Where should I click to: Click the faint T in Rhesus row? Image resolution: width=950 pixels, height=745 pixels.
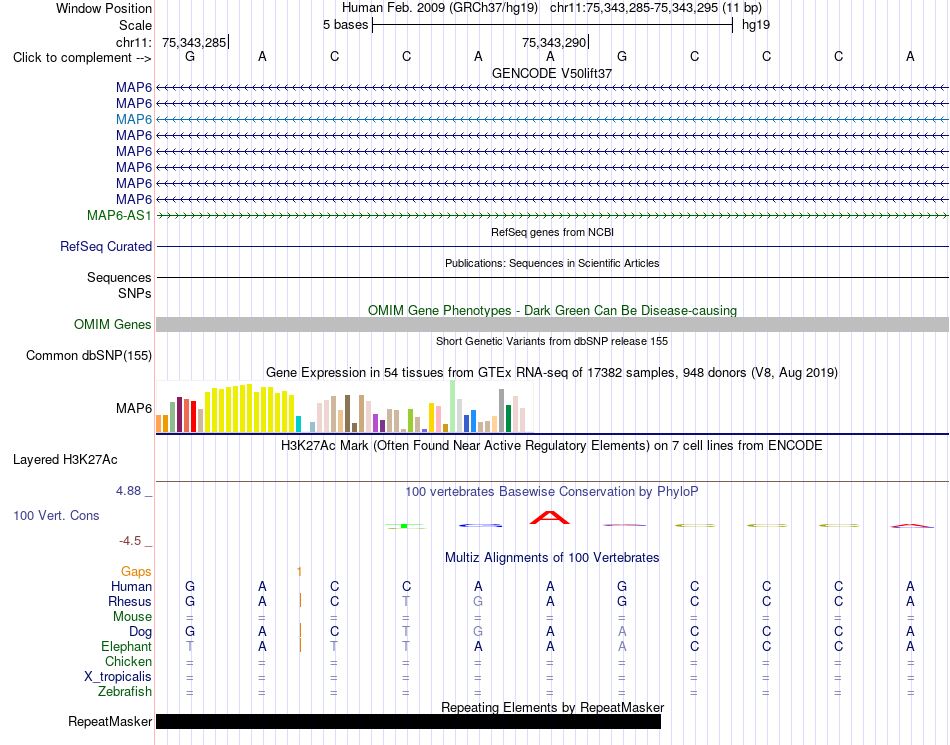point(406,601)
